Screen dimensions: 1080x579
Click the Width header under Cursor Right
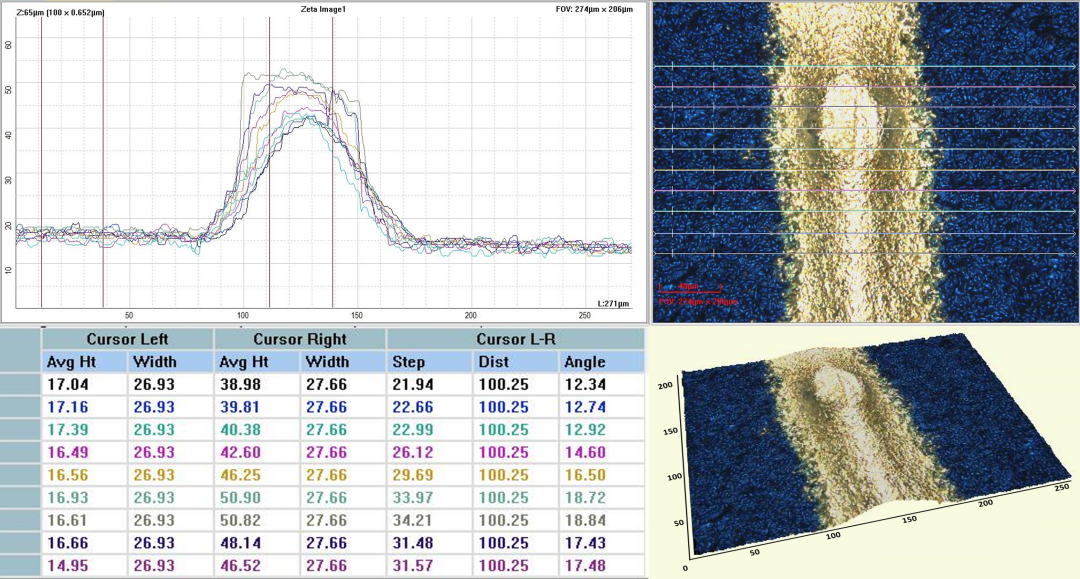pyautogui.click(x=343, y=361)
